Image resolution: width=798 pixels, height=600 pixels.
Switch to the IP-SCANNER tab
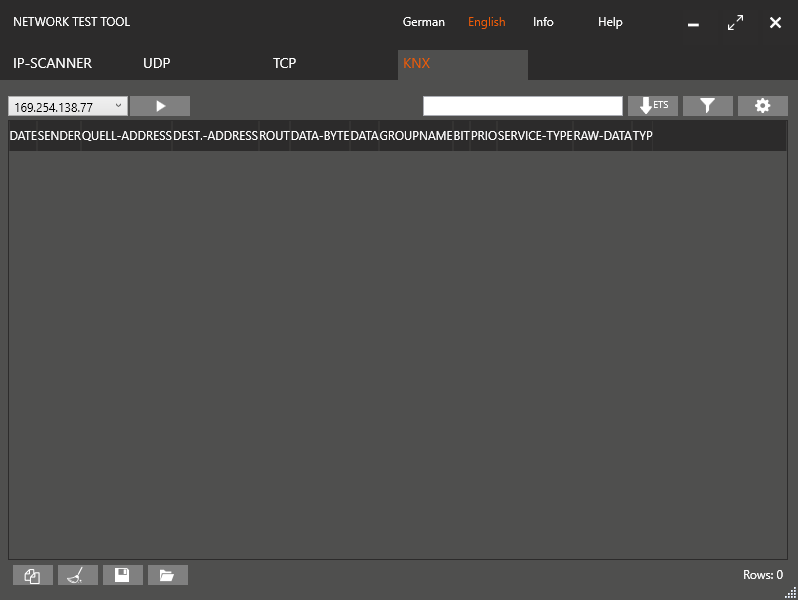tap(52, 64)
